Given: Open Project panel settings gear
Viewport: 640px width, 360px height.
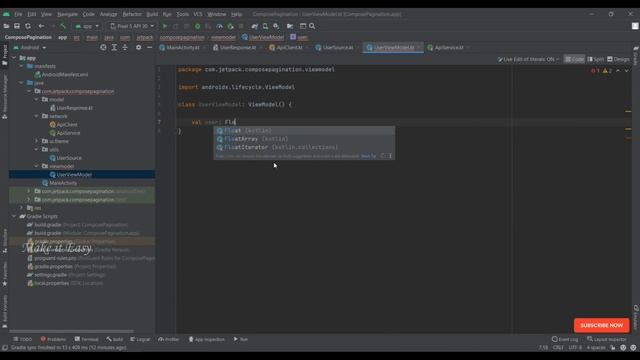Looking at the screenshot, I should tap(138, 47).
